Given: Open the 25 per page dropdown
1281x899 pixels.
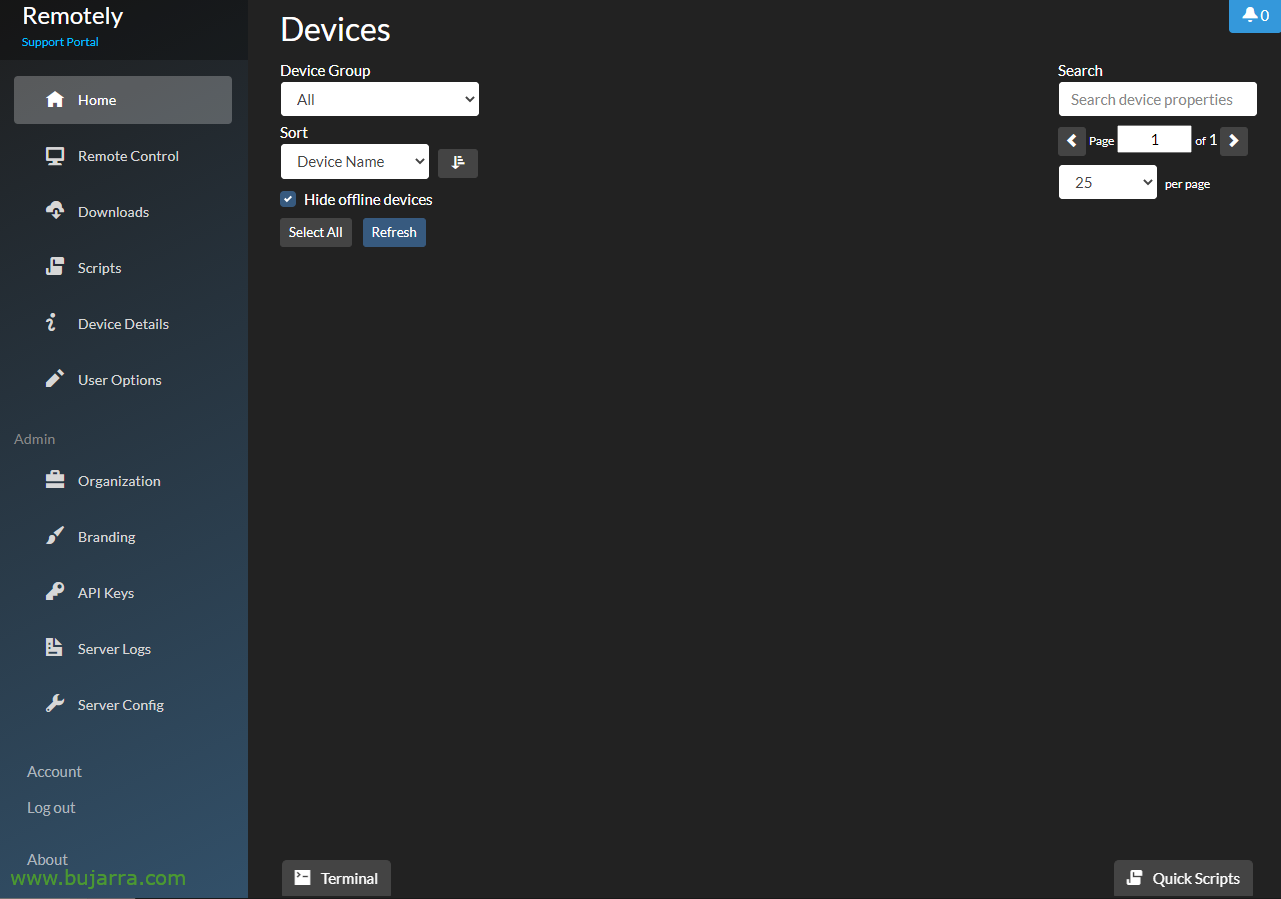Looking at the screenshot, I should (x=1107, y=181).
